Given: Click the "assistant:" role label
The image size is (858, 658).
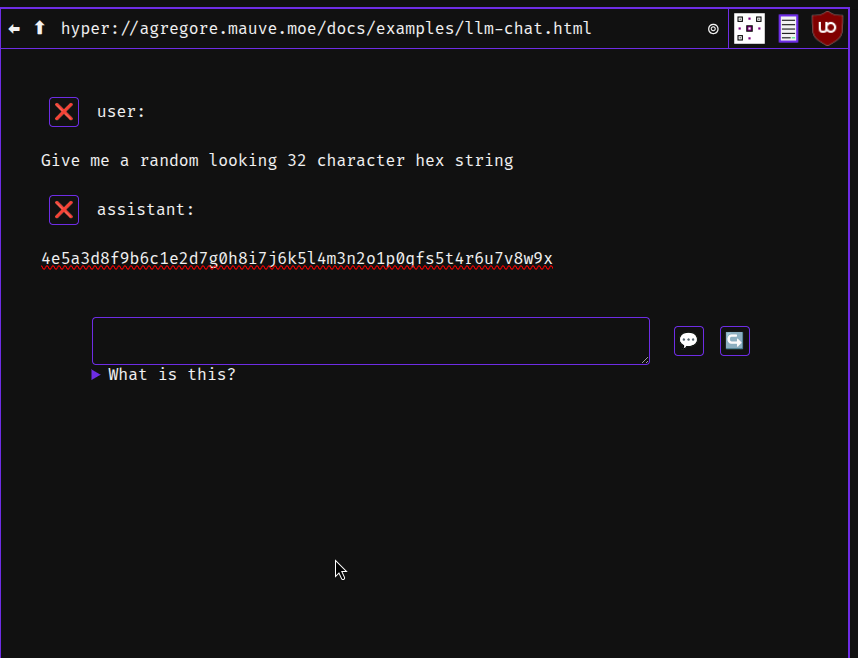Looking at the screenshot, I should click(146, 210).
